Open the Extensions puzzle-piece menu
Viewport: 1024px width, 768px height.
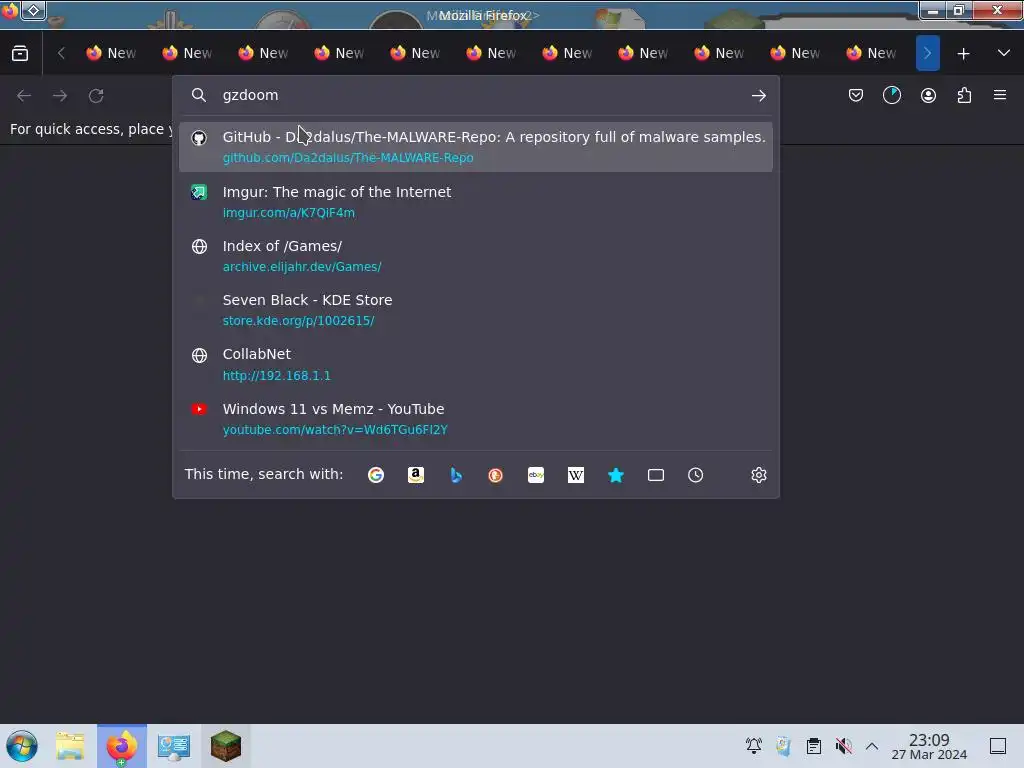point(964,95)
